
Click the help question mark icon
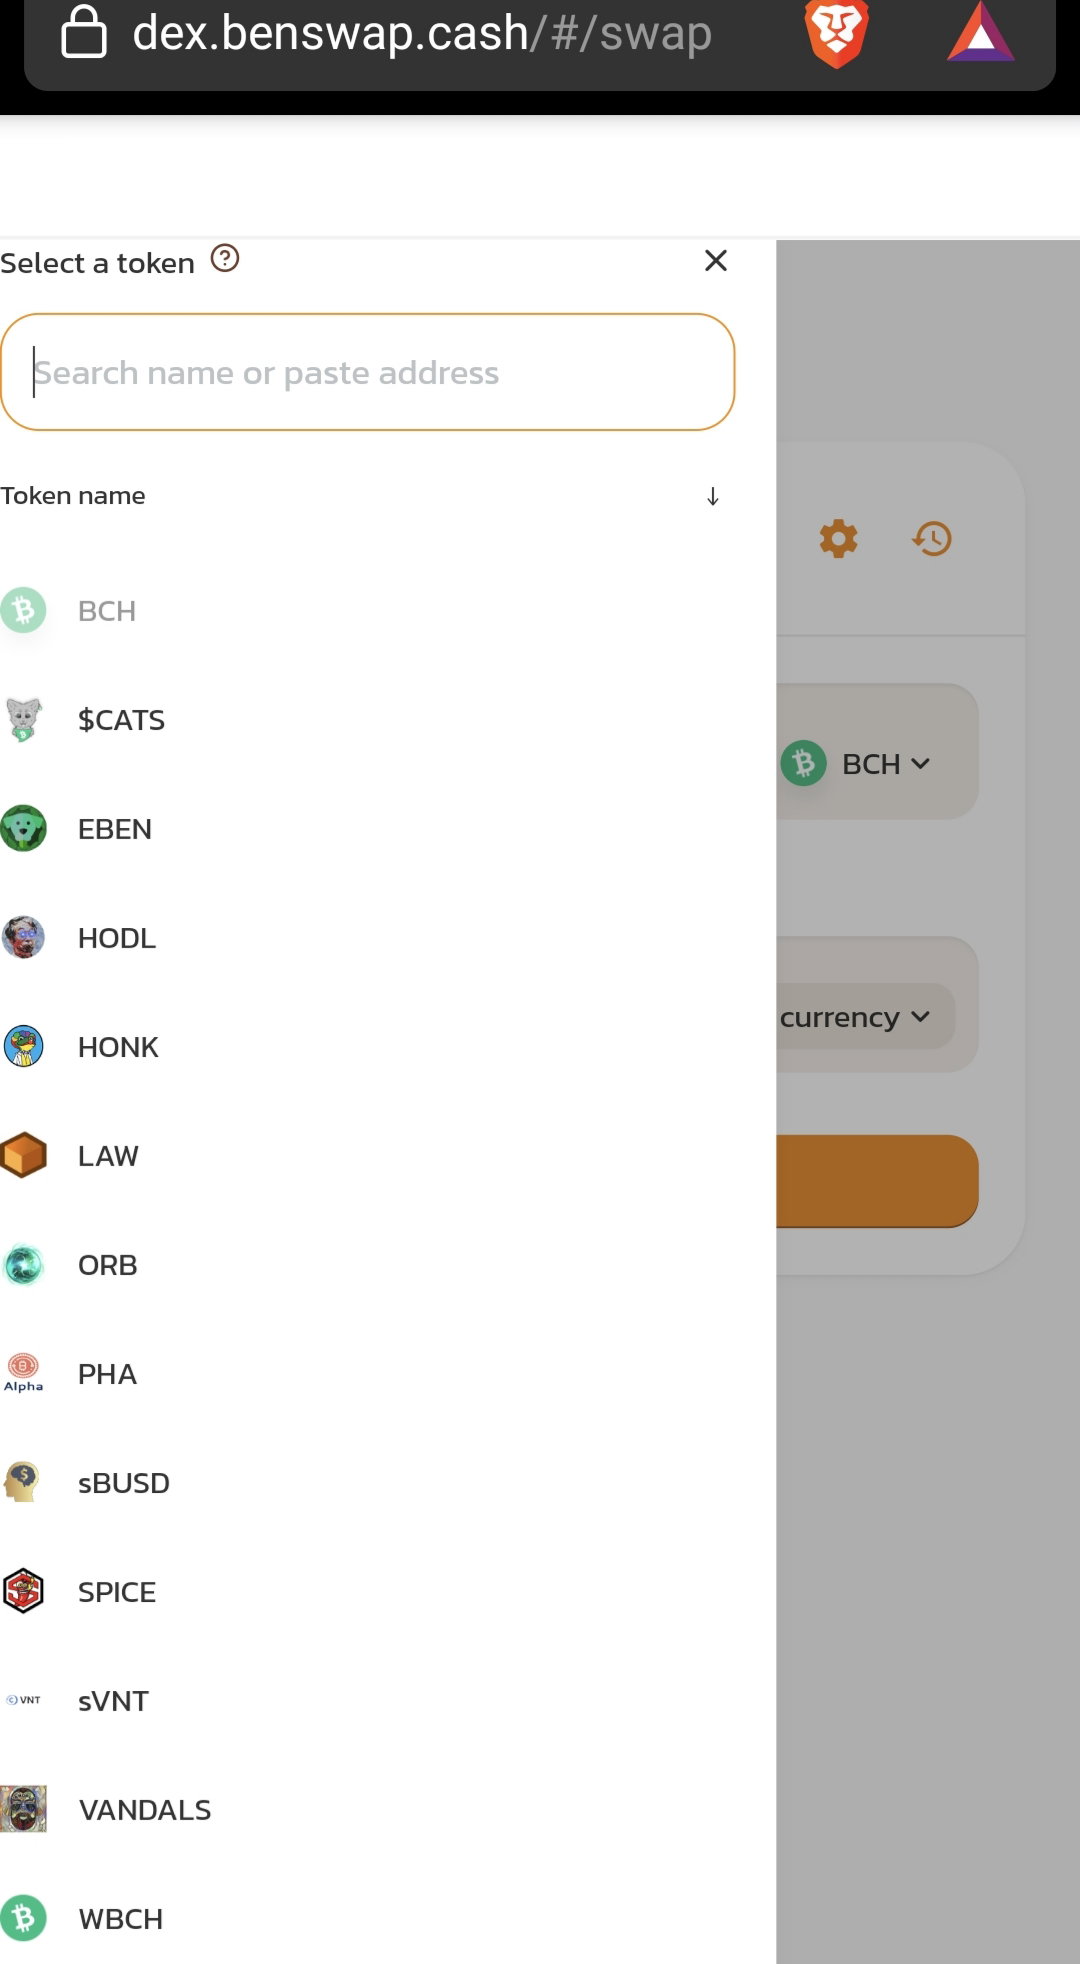pyautogui.click(x=225, y=259)
